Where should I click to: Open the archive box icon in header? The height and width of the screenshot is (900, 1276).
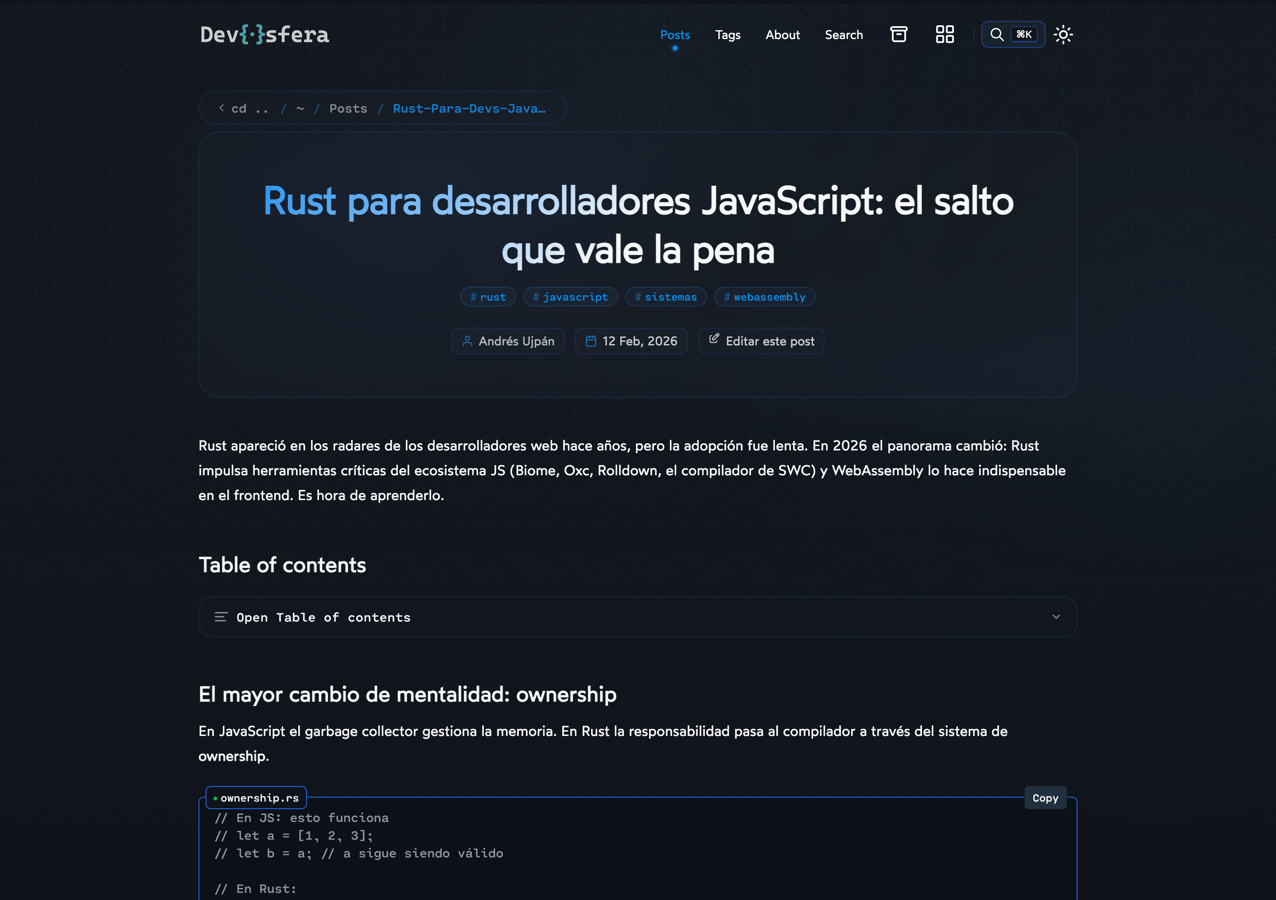pos(899,35)
